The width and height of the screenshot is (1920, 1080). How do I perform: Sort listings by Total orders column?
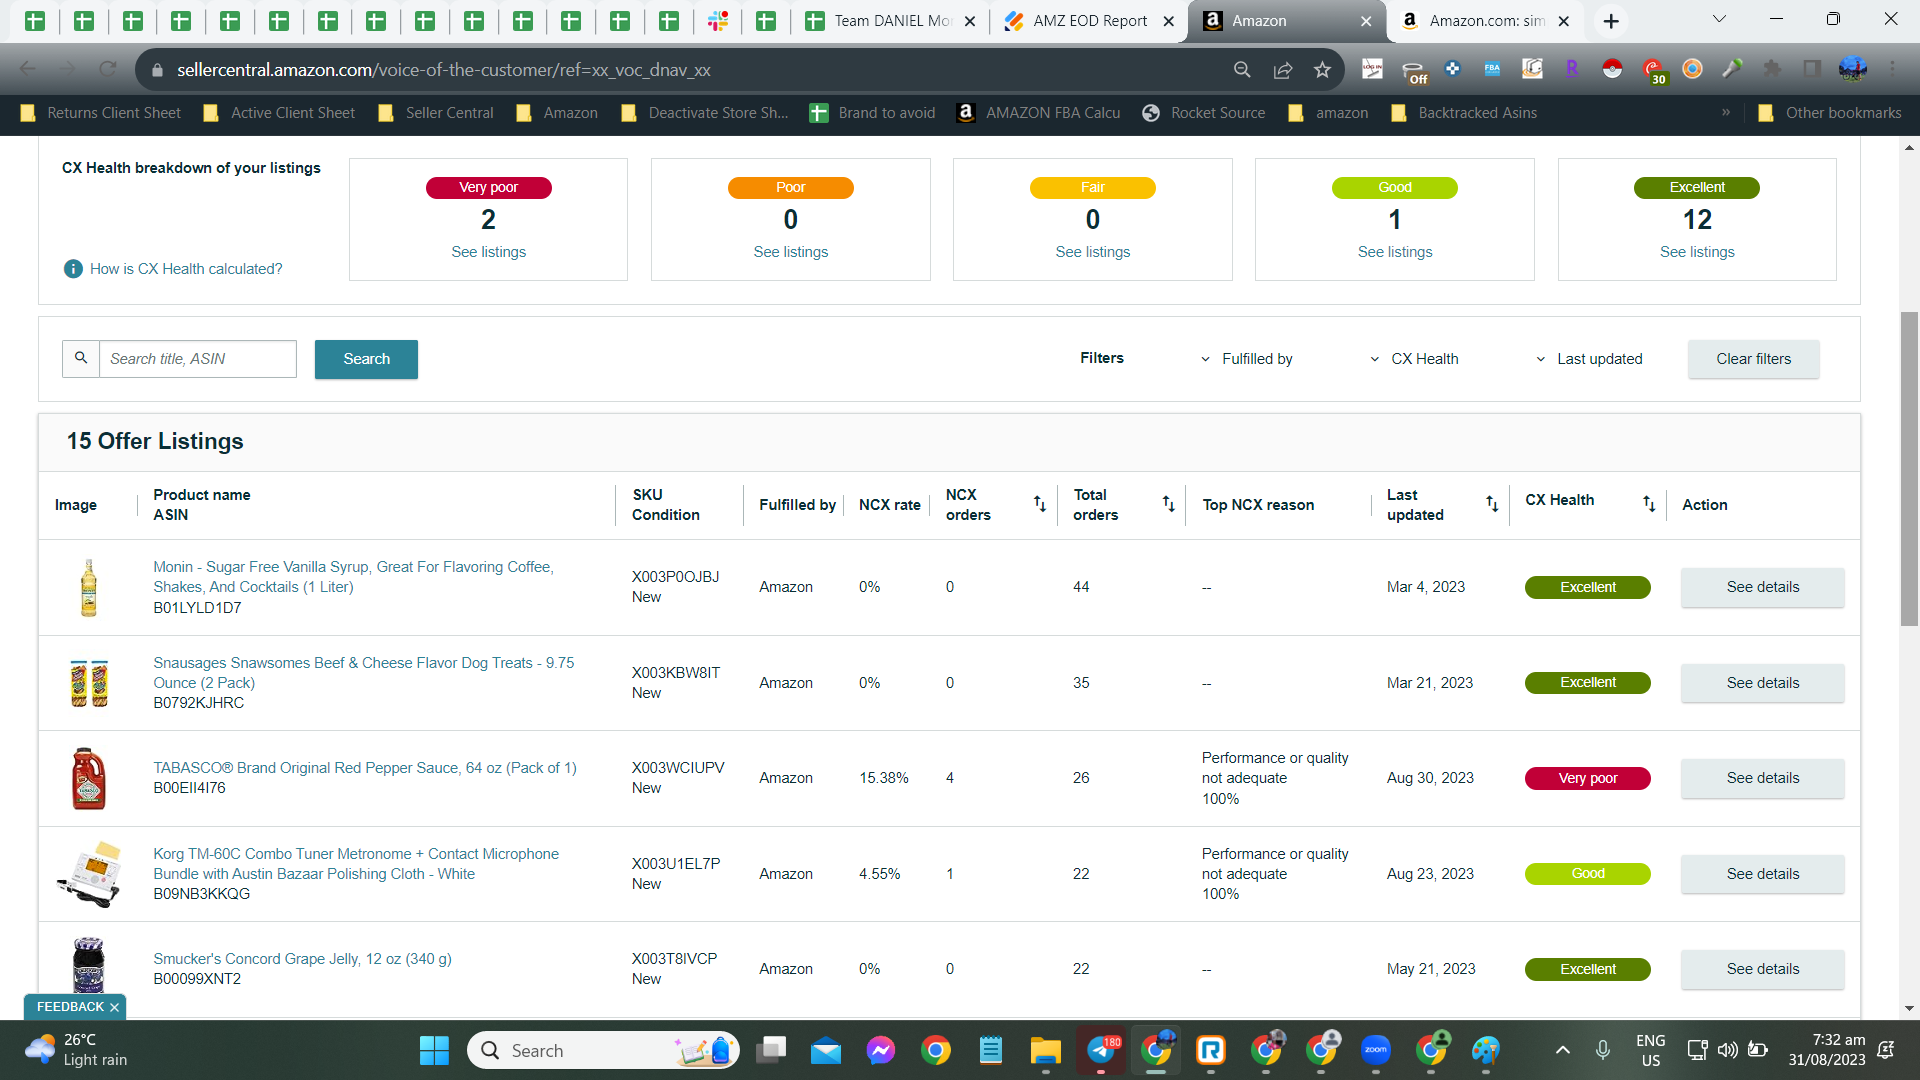click(1168, 504)
